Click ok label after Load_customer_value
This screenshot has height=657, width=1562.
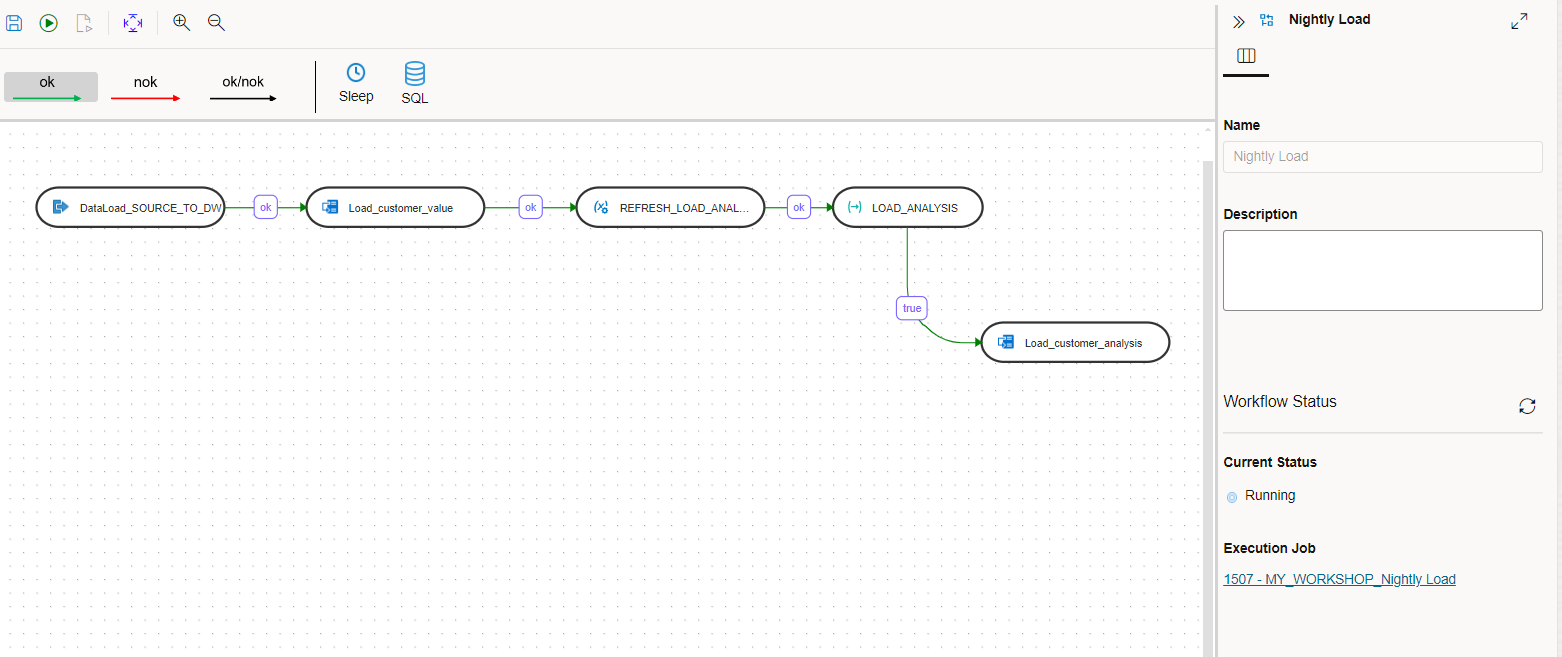click(531, 207)
